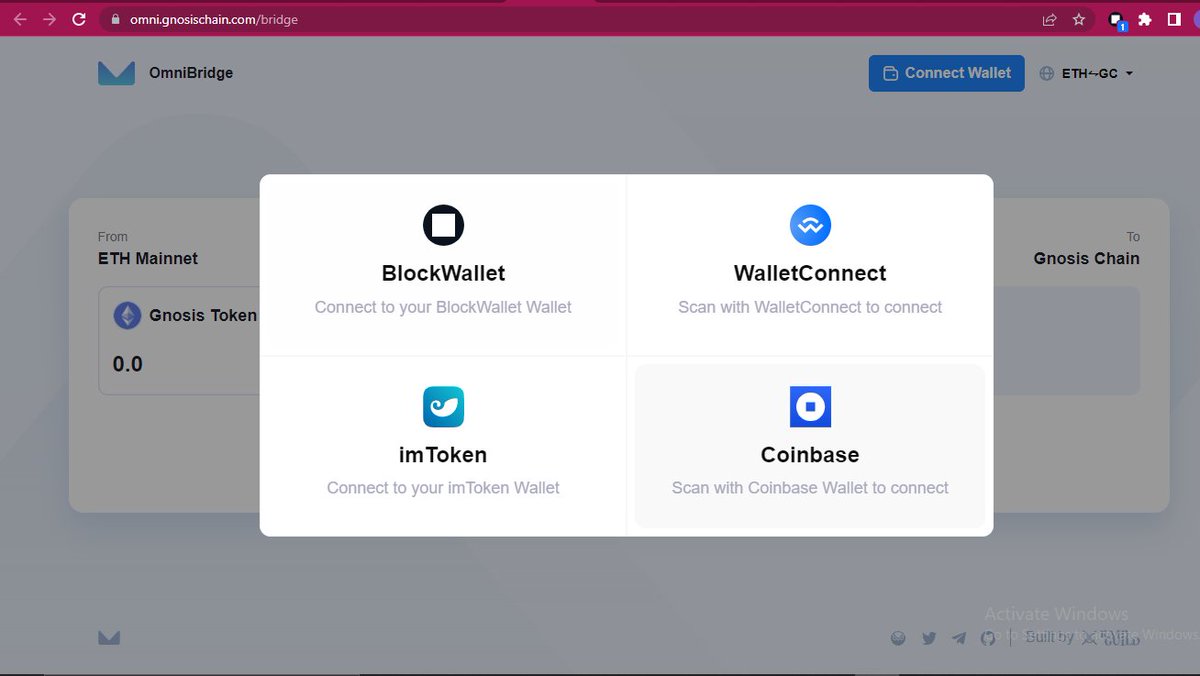The height and width of the screenshot is (676, 1200).
Task: Bookmark this page with star icon
Action: 1078,19
